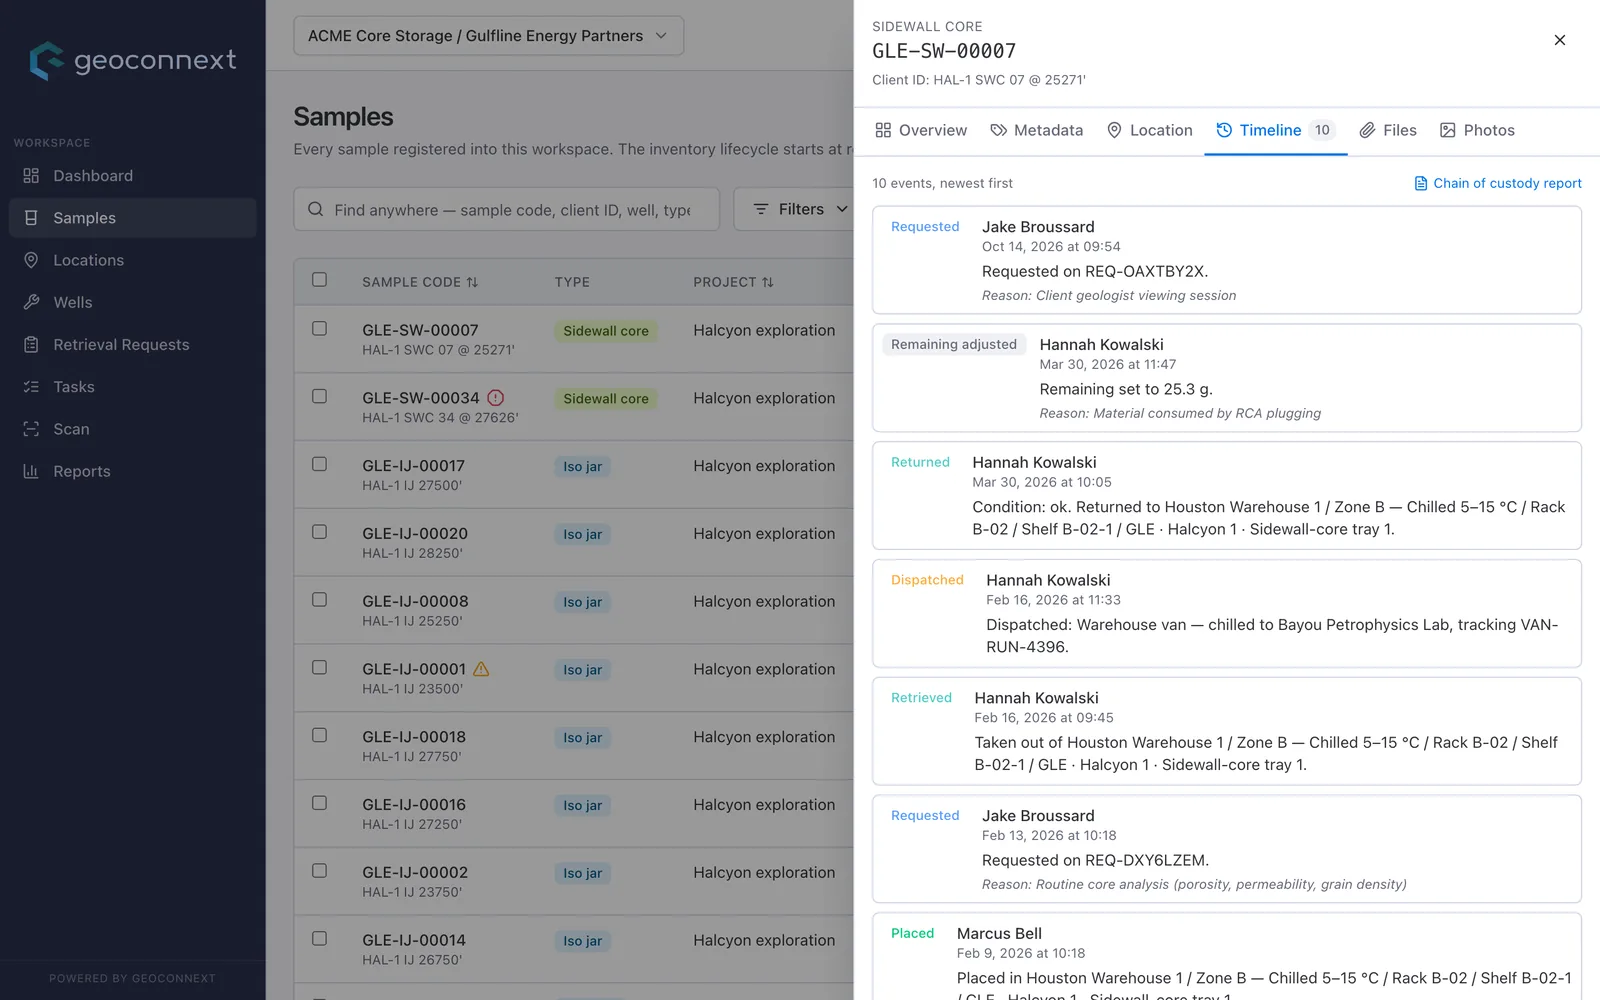1600x1000 pixels.
Task: Click the search magnifier icon
Action: 315,209
